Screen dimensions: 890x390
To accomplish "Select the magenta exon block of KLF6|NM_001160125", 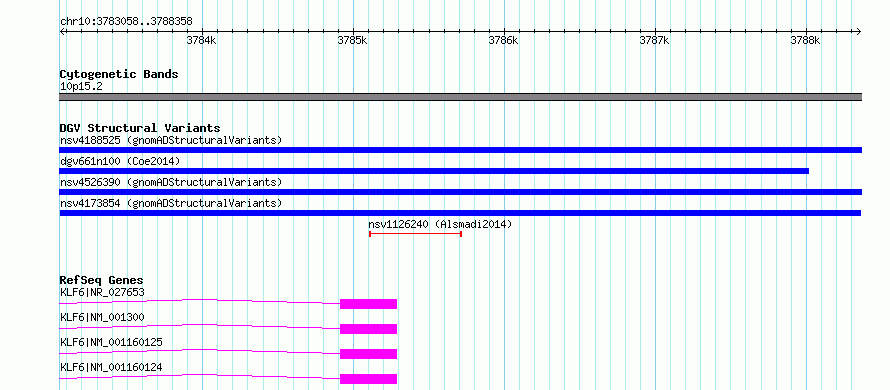I will (x=368, y=354).
